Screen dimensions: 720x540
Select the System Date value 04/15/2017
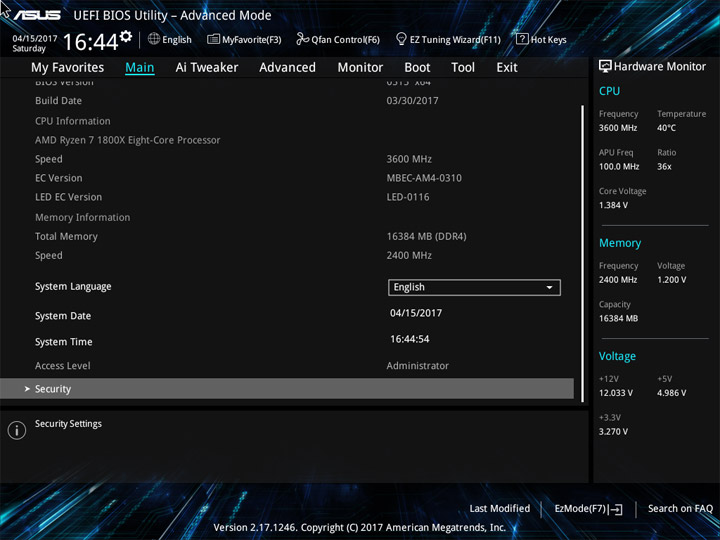pyautogui.click(x=416, y=313)
